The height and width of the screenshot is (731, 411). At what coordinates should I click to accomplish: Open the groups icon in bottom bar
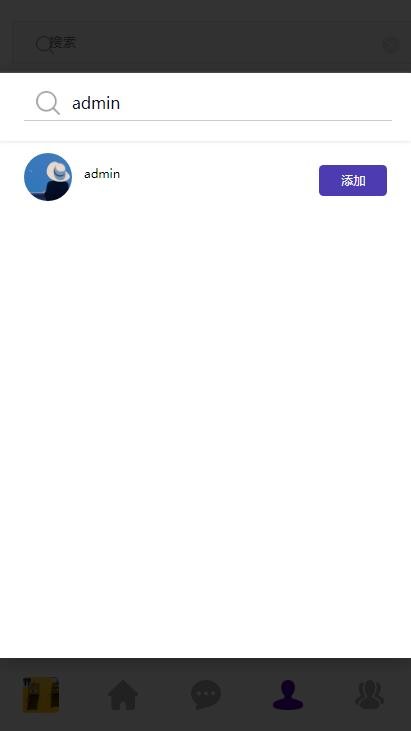pos(370,695)
